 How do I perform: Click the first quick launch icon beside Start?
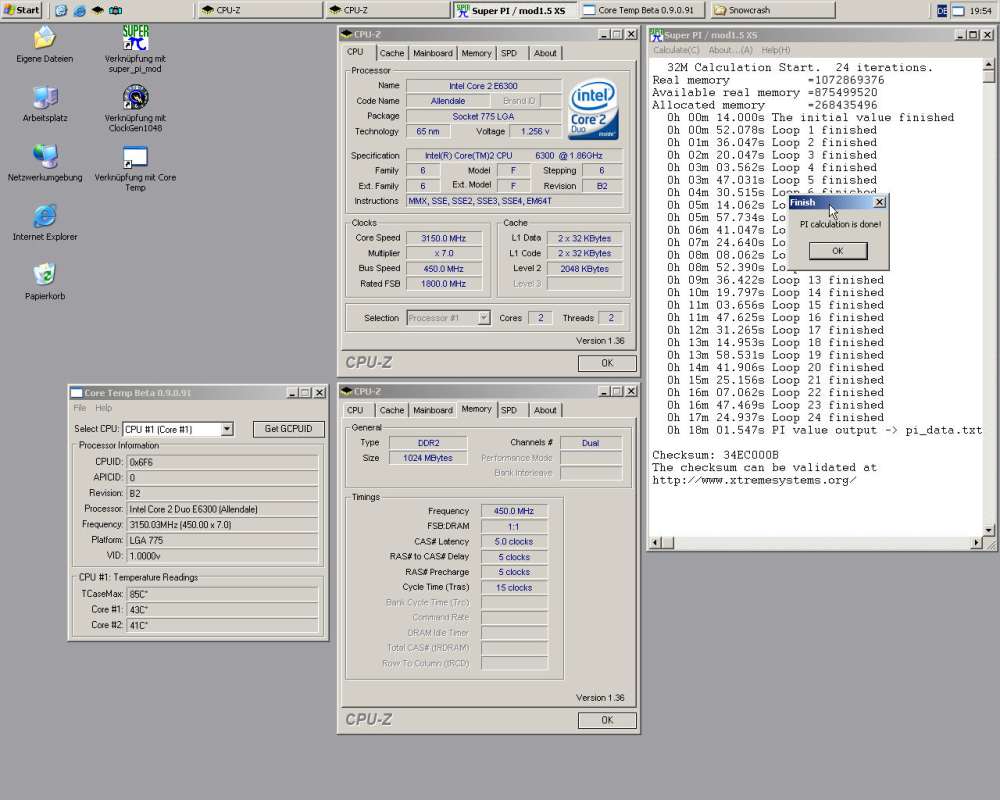61,10
